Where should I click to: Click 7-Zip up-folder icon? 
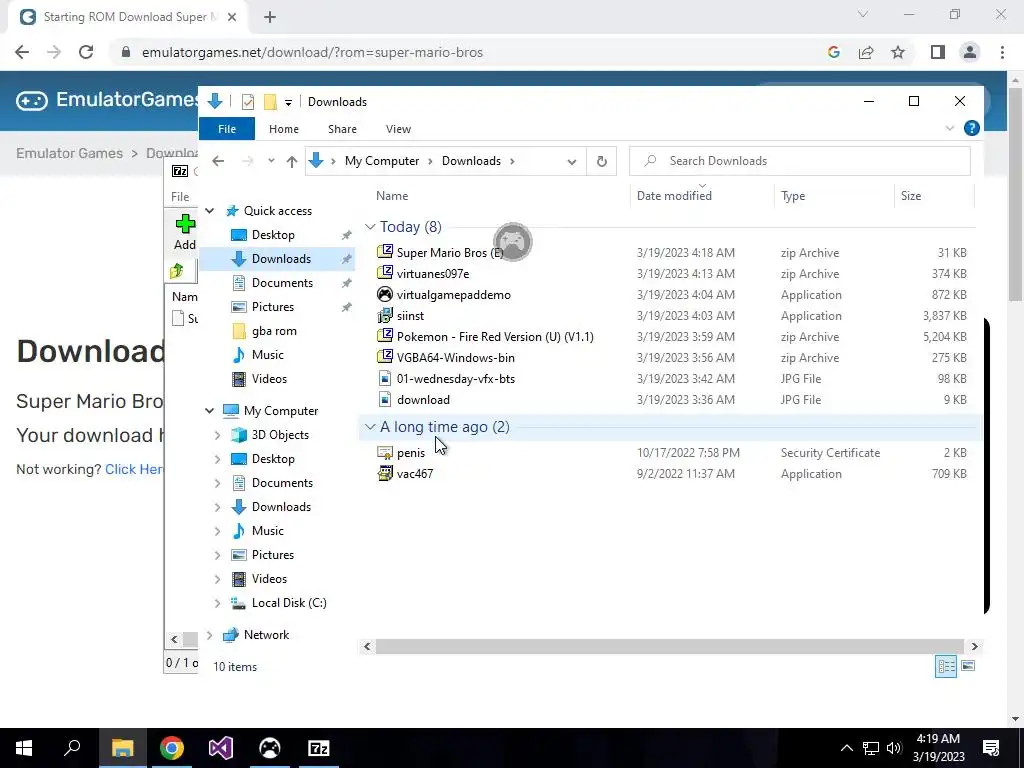pyautogui.click(x=177, y=271)
